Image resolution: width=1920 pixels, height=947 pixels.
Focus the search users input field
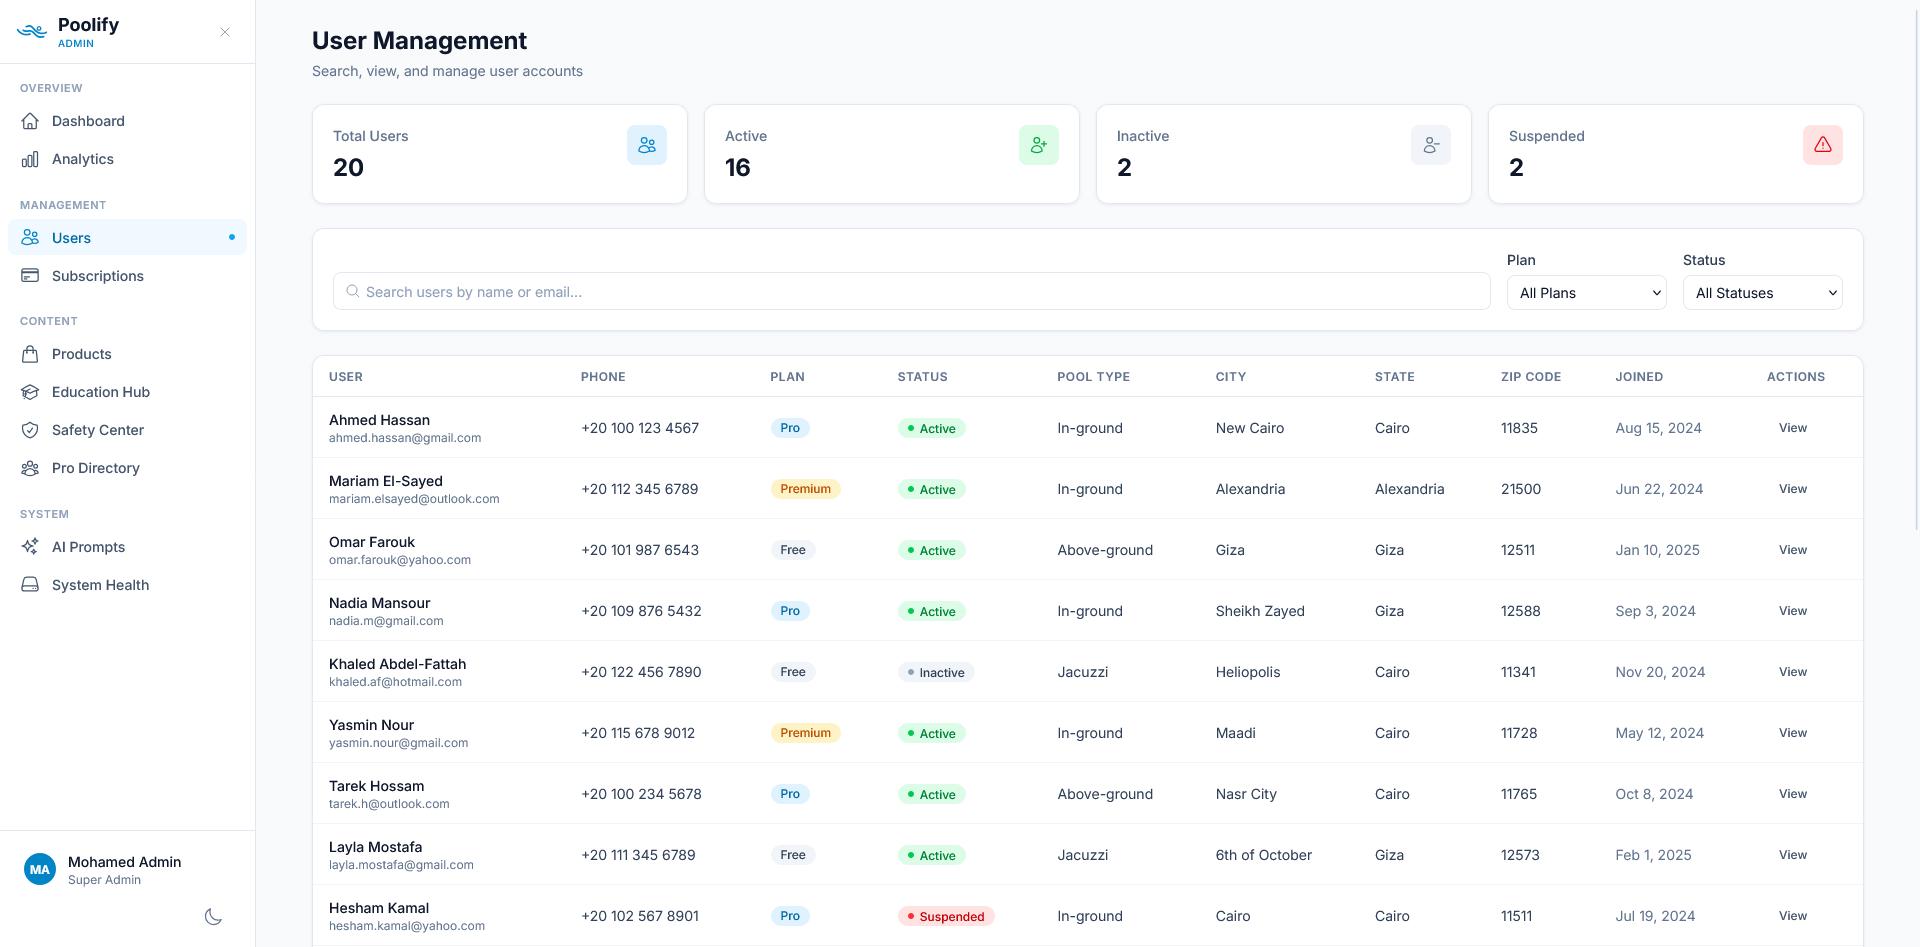[x=912, y=292]
